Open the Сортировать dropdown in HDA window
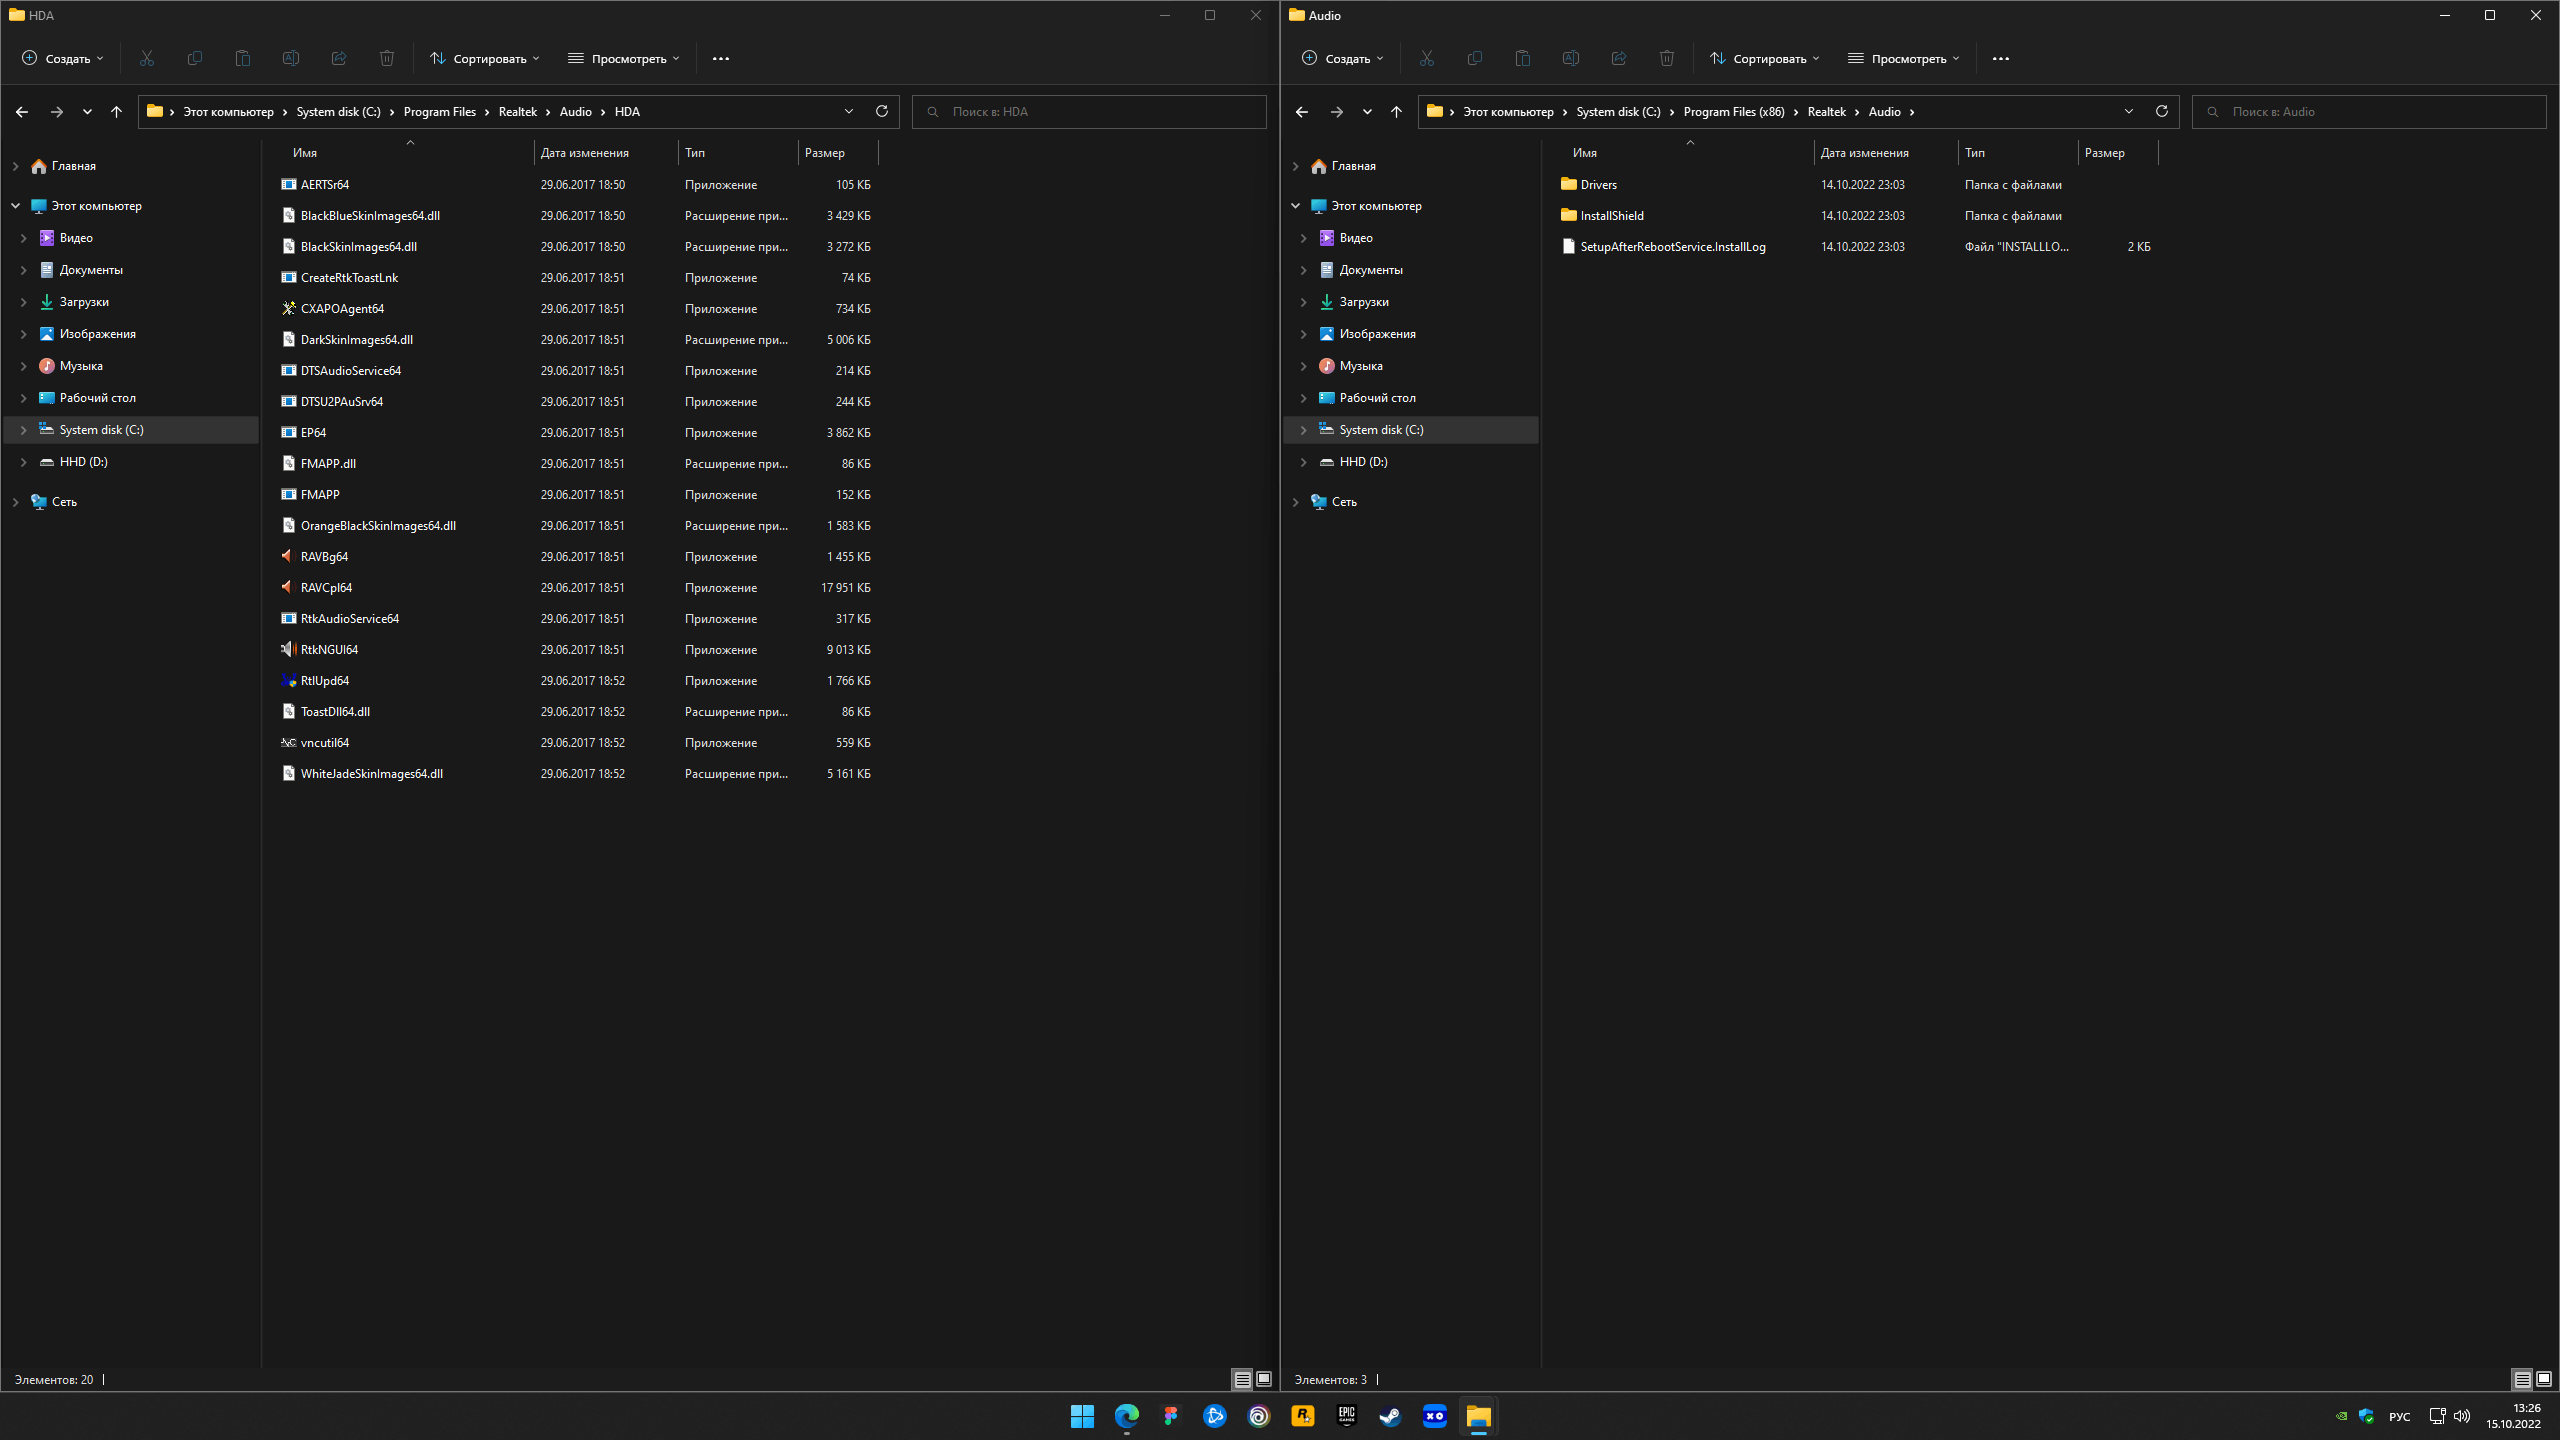2560x1440 pixels. [x=485, y=58]
